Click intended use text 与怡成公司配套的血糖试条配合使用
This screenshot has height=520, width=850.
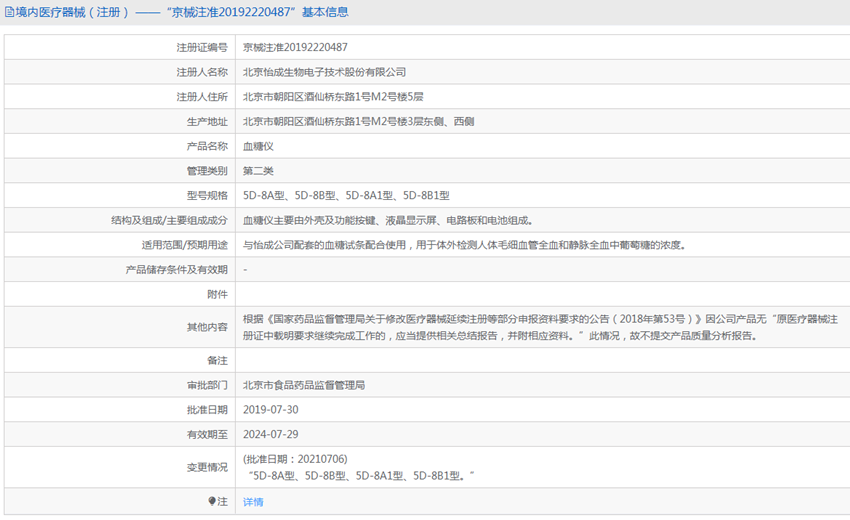(324, 245)
